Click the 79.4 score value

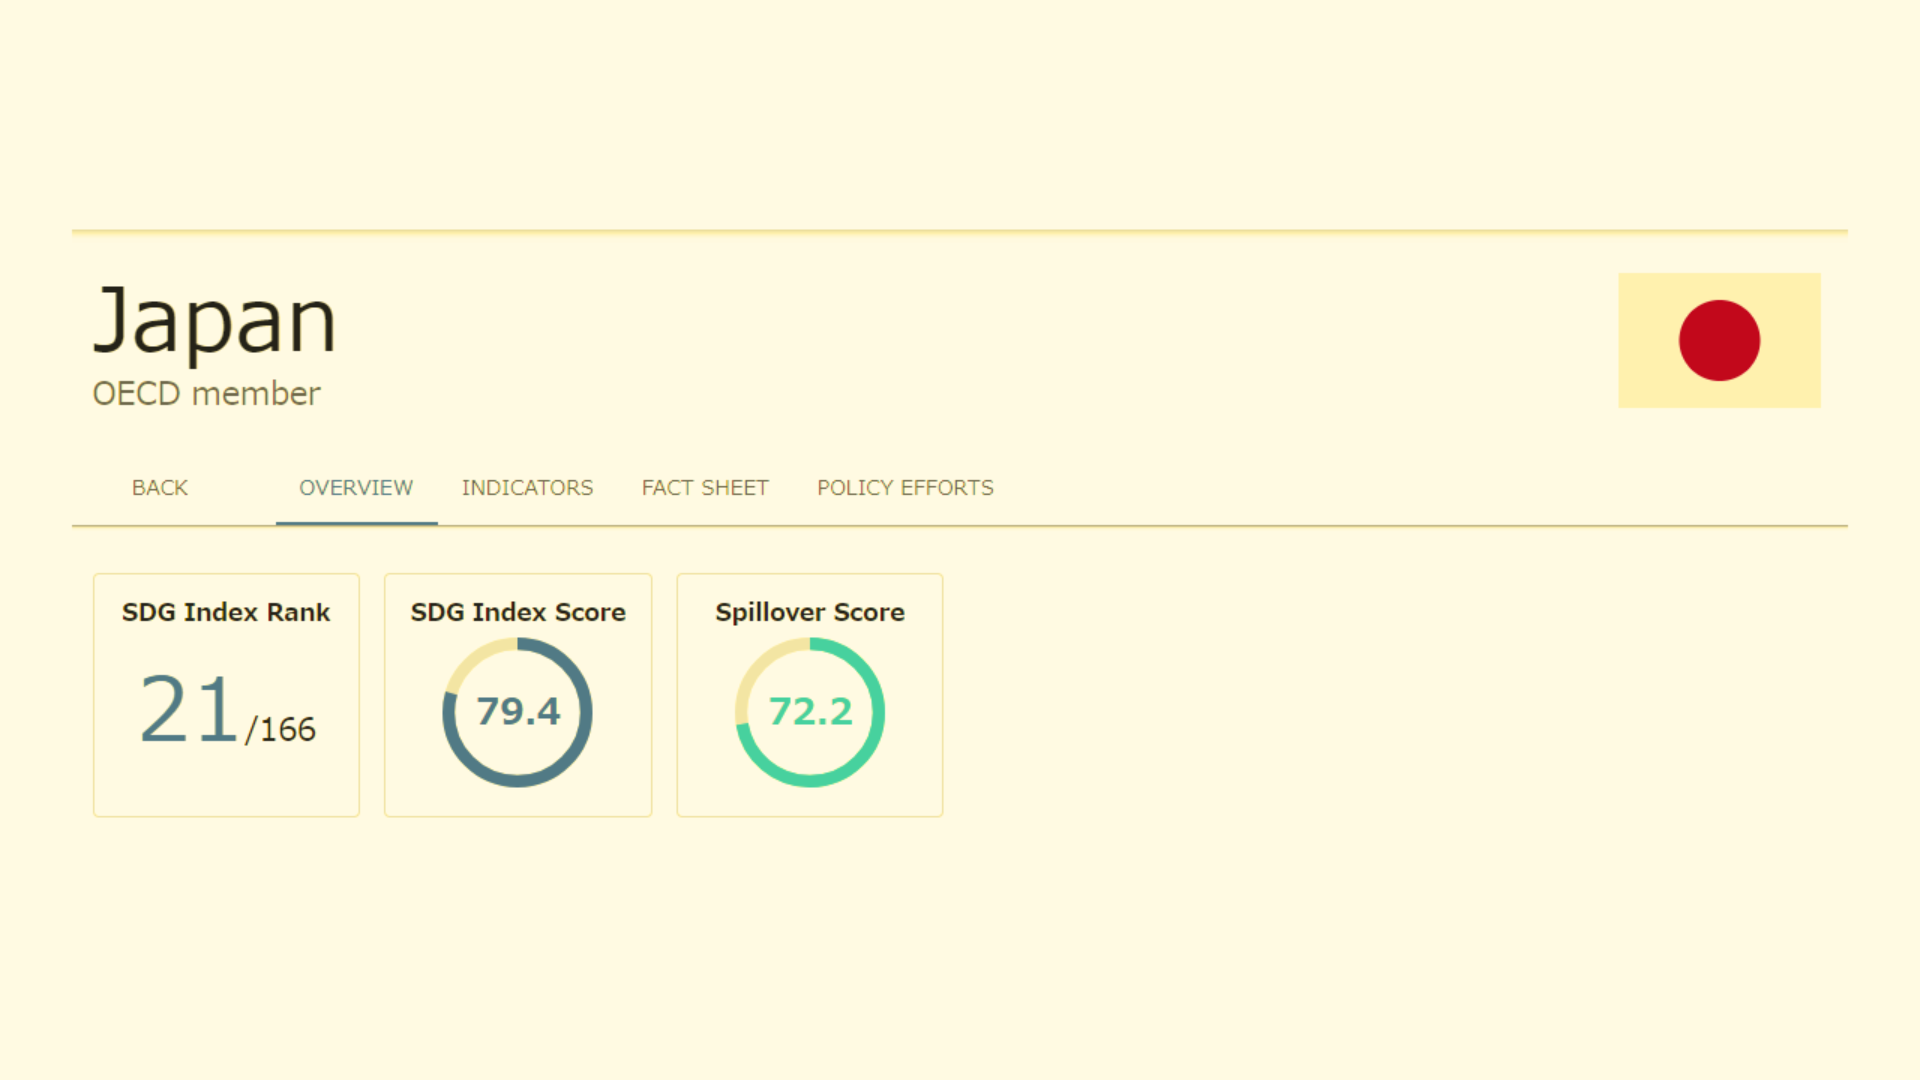(x=518, y=712)
